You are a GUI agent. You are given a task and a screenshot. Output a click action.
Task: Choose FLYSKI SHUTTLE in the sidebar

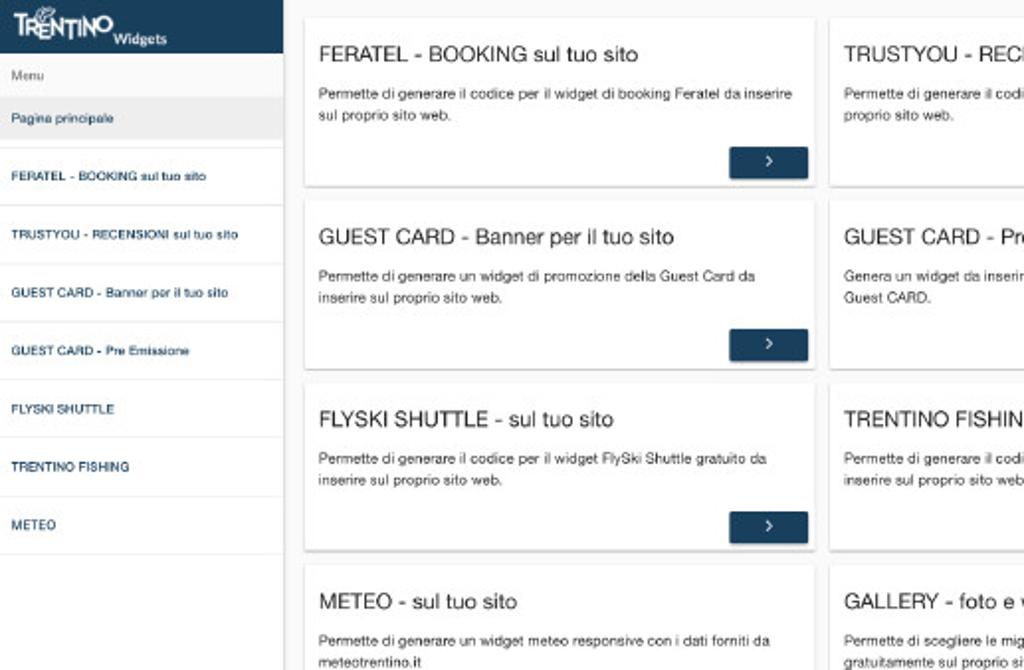pos(141,409)
